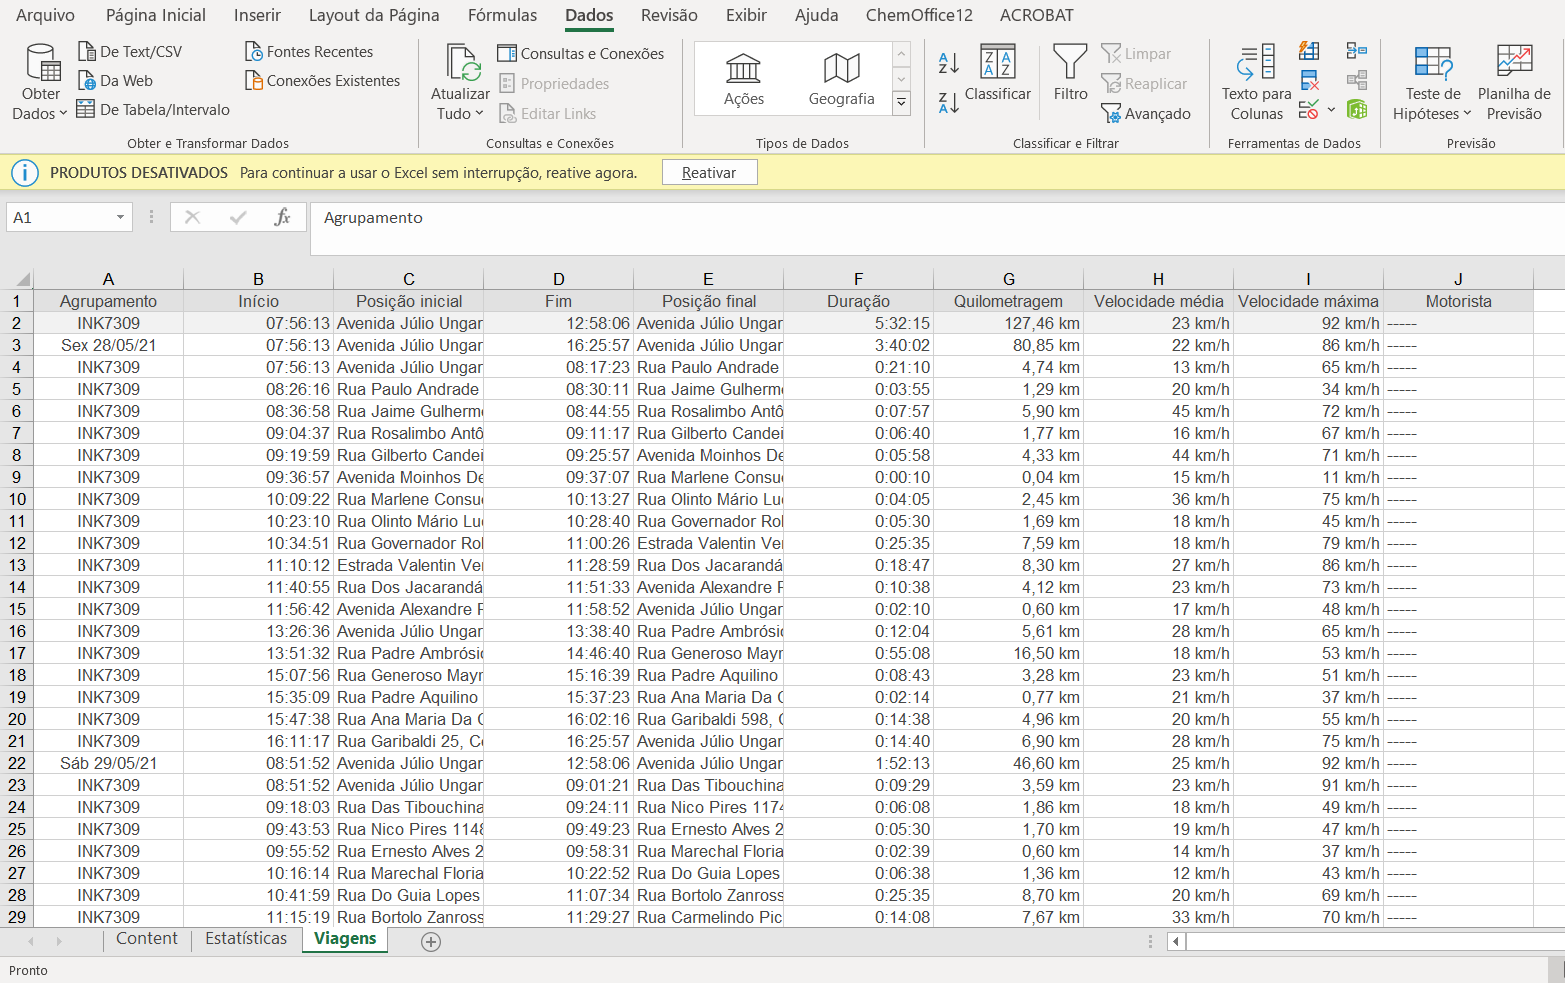1565x983 pixels.
Task: Open the Name Box dropdown arrow
Action: pos(120,217)
